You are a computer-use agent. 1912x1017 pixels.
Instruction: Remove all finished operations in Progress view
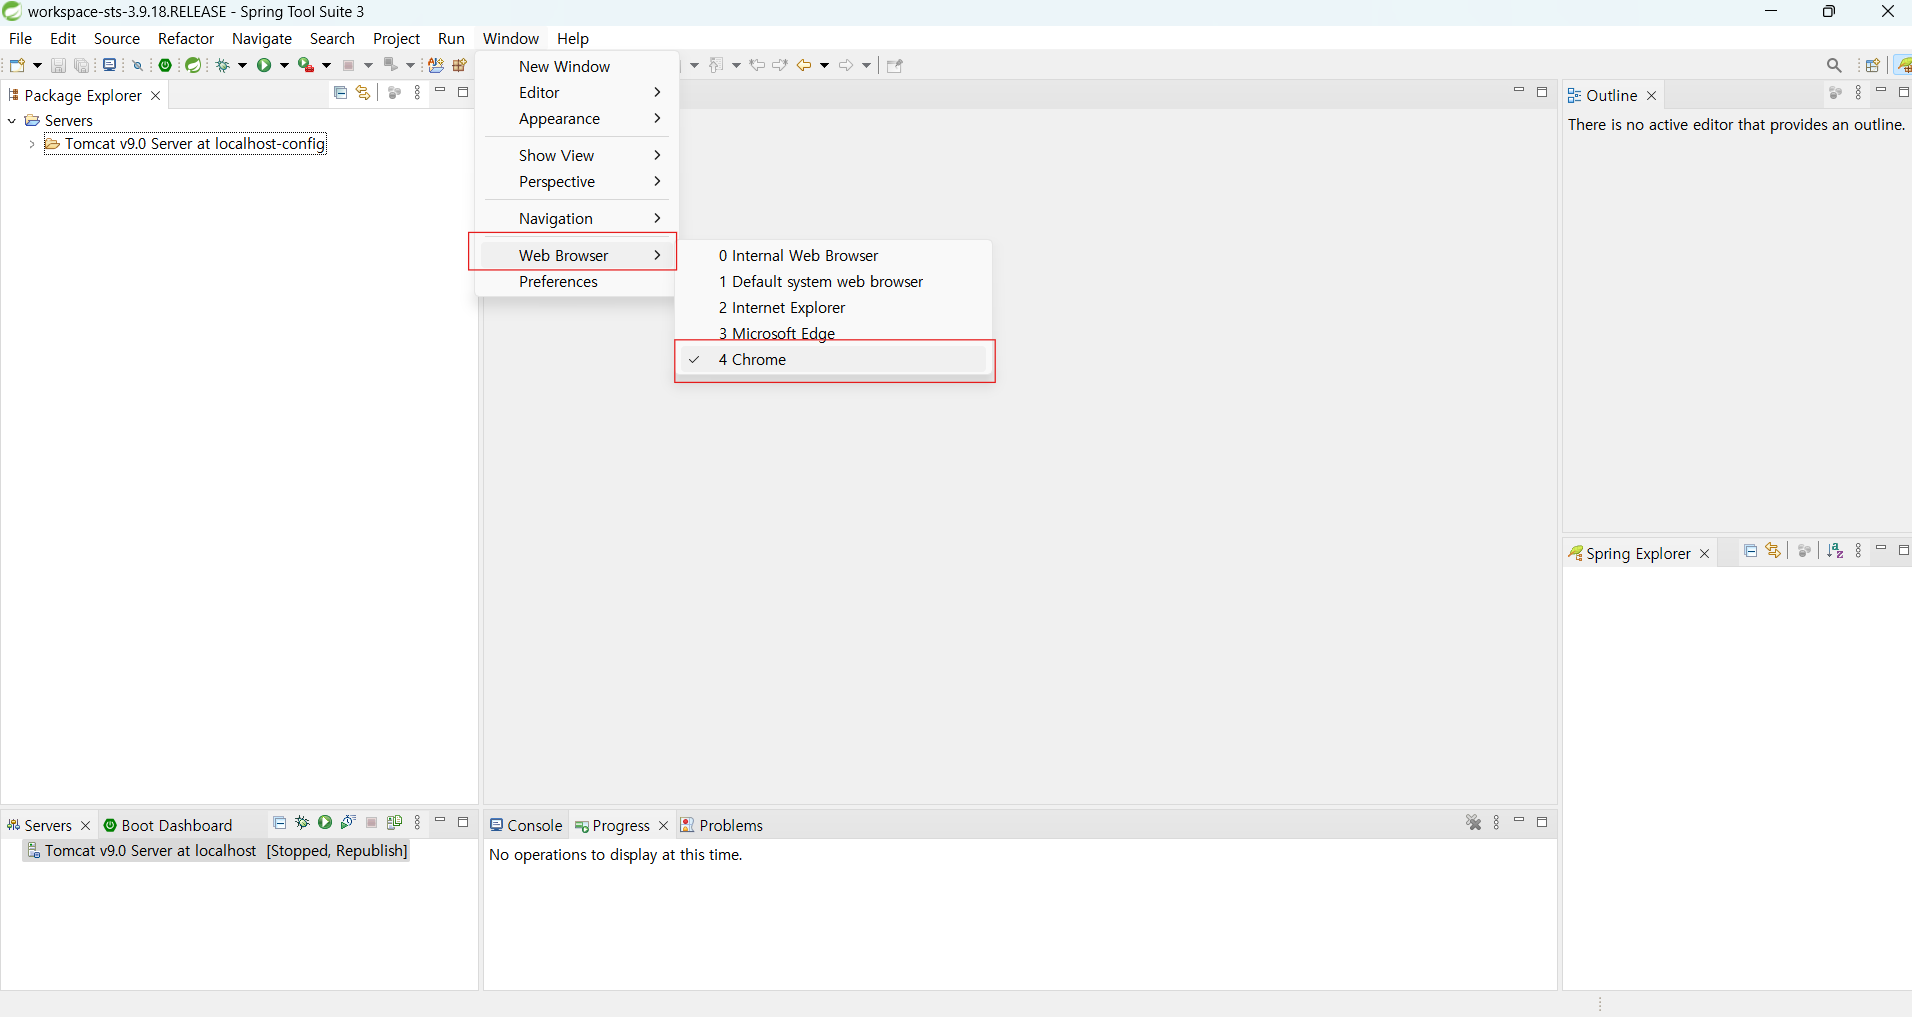1473,823
